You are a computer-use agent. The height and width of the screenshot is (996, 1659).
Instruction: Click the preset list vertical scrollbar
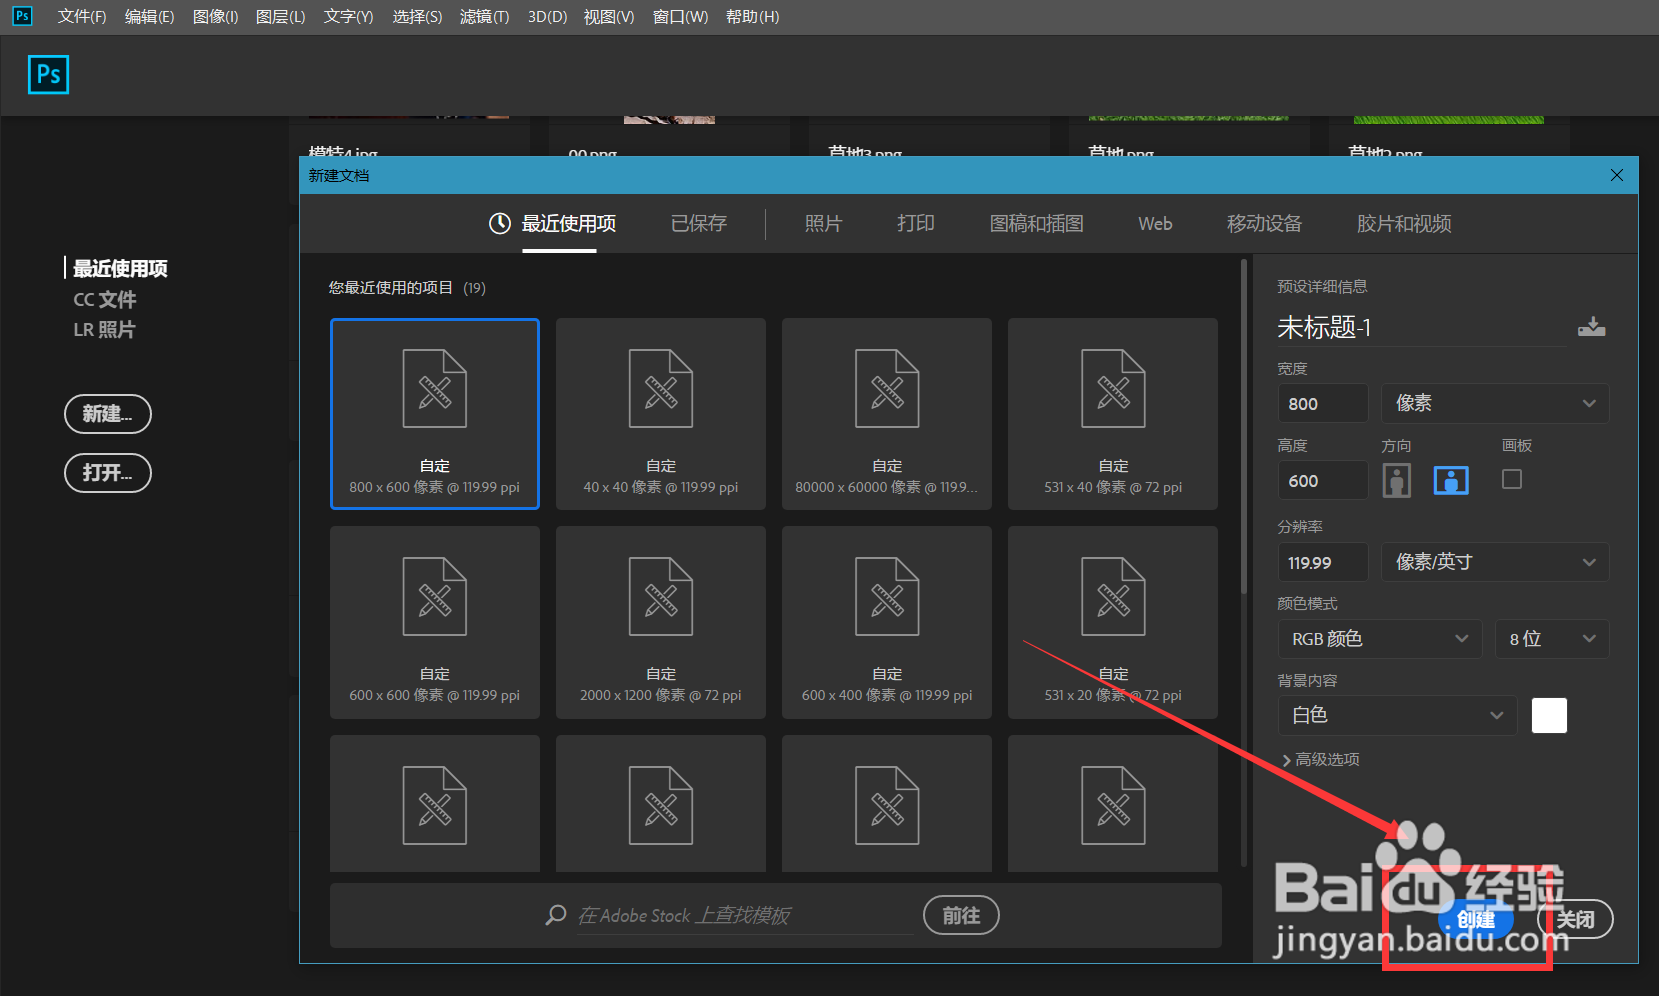(x=1244, y=428)
